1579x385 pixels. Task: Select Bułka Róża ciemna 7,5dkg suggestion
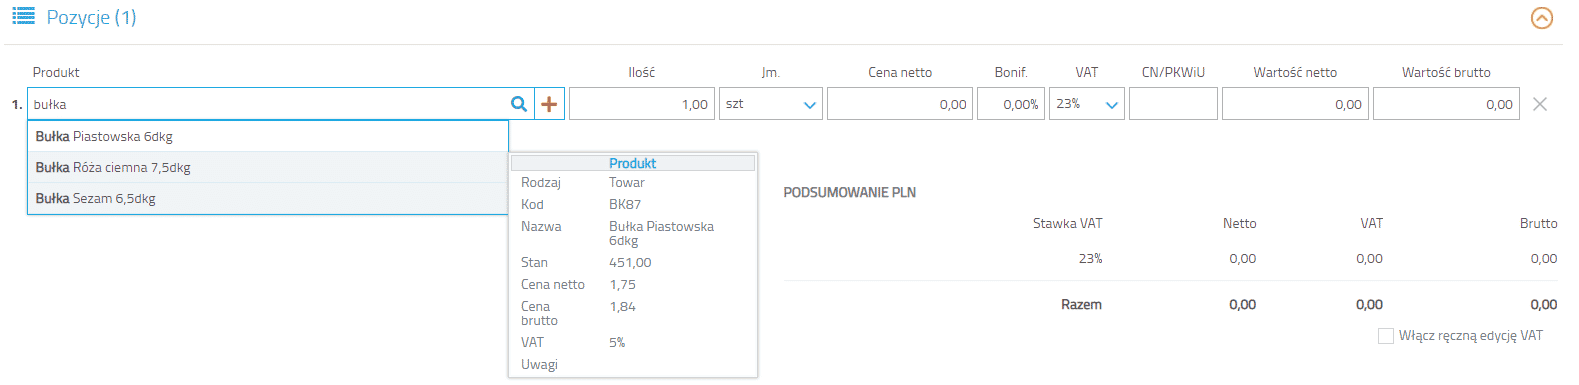coord(268,167)
